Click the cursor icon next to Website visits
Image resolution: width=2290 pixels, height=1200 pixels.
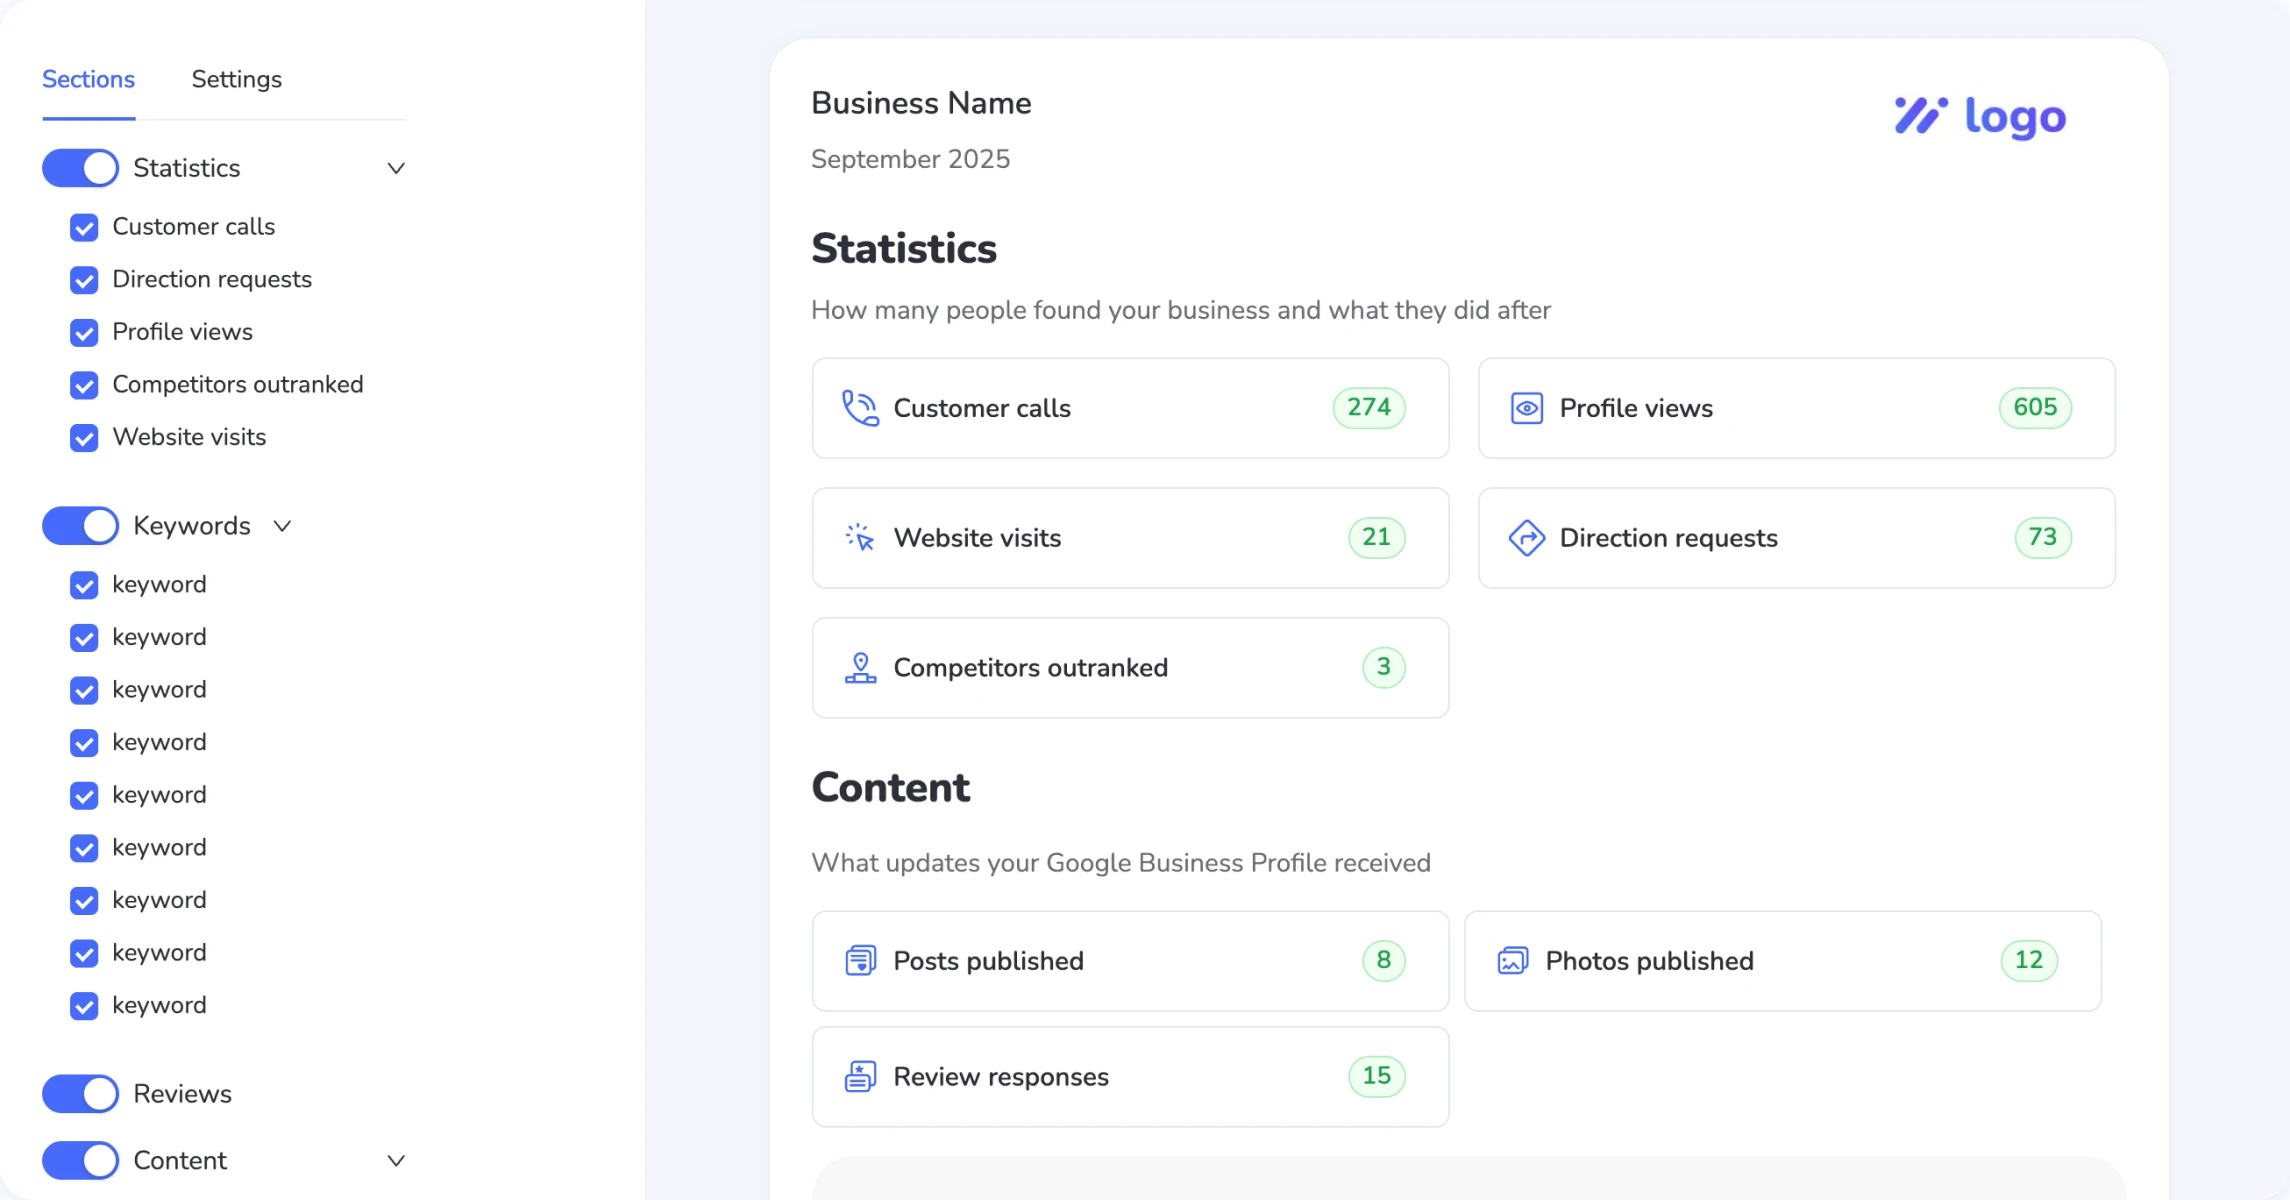pos(860,538)
